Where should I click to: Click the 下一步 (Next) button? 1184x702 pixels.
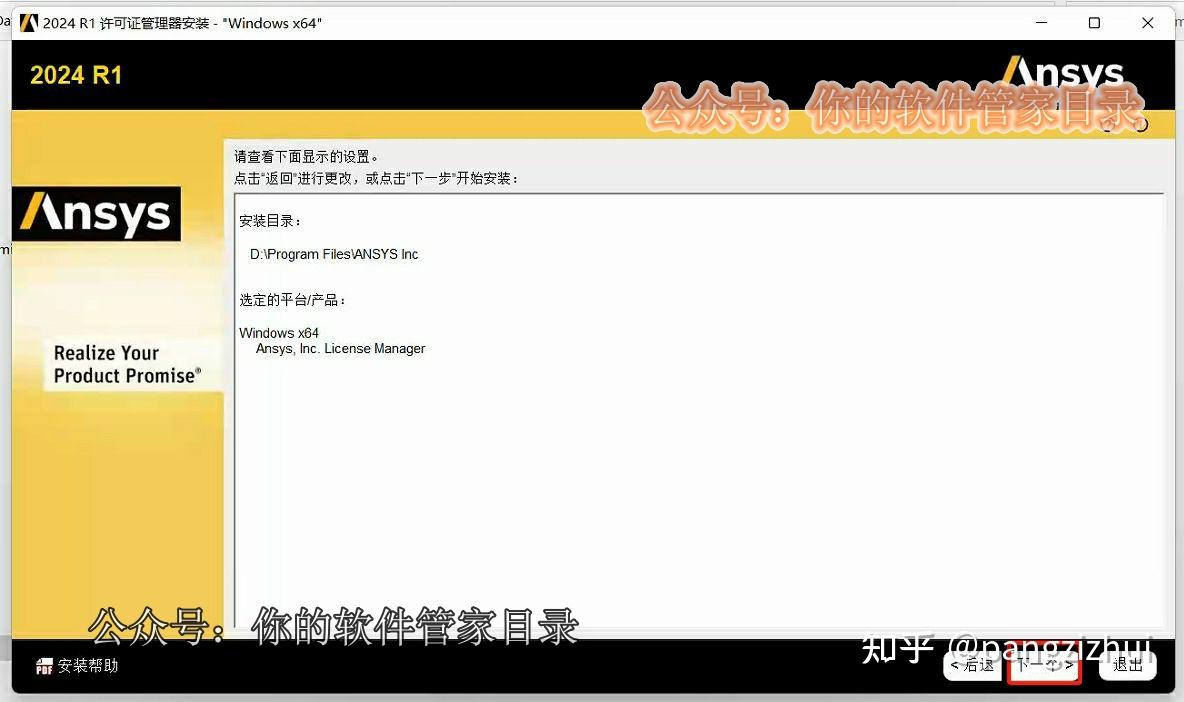click(x=1043, y=666)
